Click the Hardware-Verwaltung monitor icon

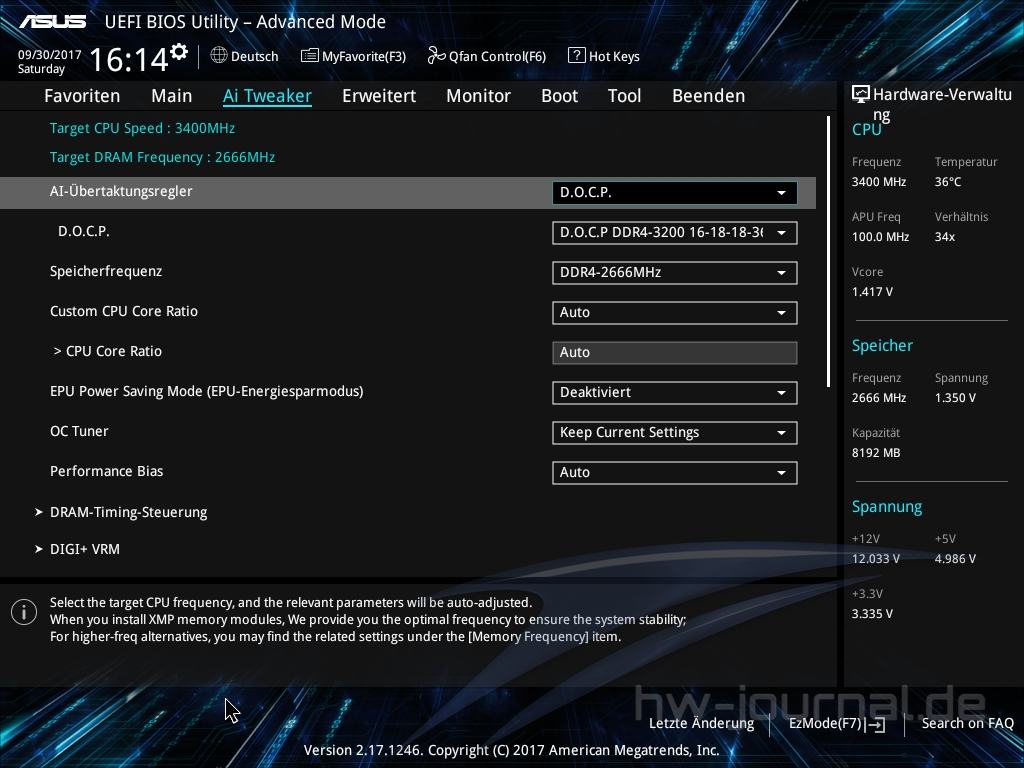tap(861, 95)
